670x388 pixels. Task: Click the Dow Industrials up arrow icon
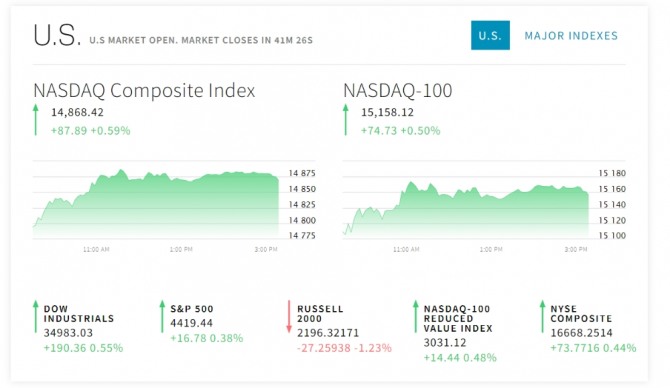(36, 317)
